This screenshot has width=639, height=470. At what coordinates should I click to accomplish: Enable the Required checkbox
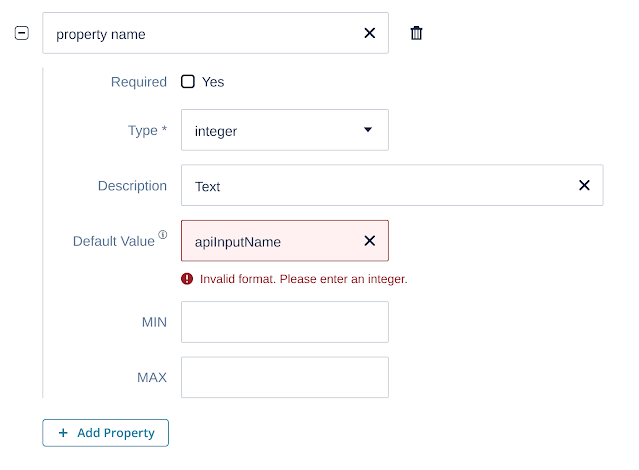coord(188,82)
